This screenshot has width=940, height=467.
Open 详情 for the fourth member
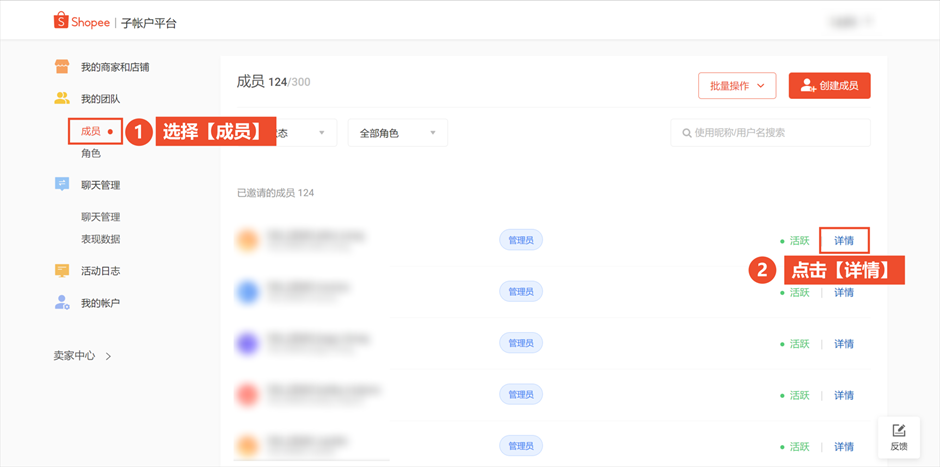click(844, 395)
